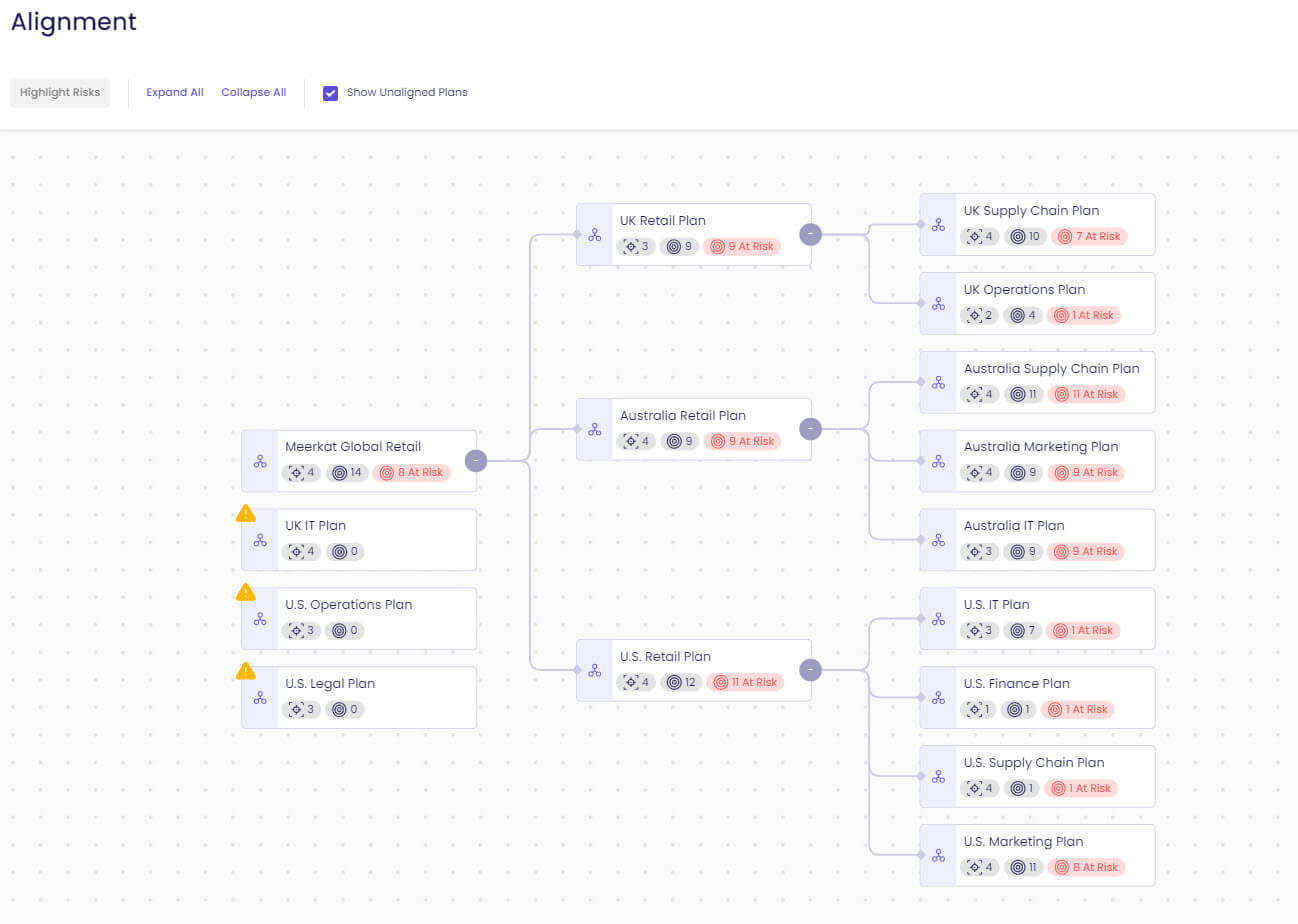1298x924 pixels.
Task: Click the U.S. IT Plan hierarchy icon
Action: 938,619
